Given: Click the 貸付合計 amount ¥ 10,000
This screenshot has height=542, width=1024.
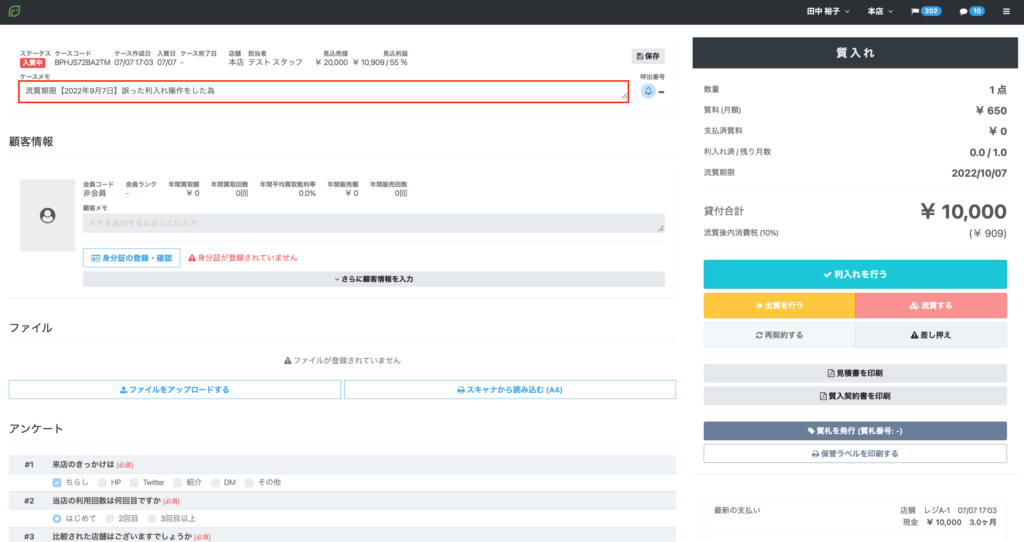Looking at the screenshot, I should click(963, 212).
